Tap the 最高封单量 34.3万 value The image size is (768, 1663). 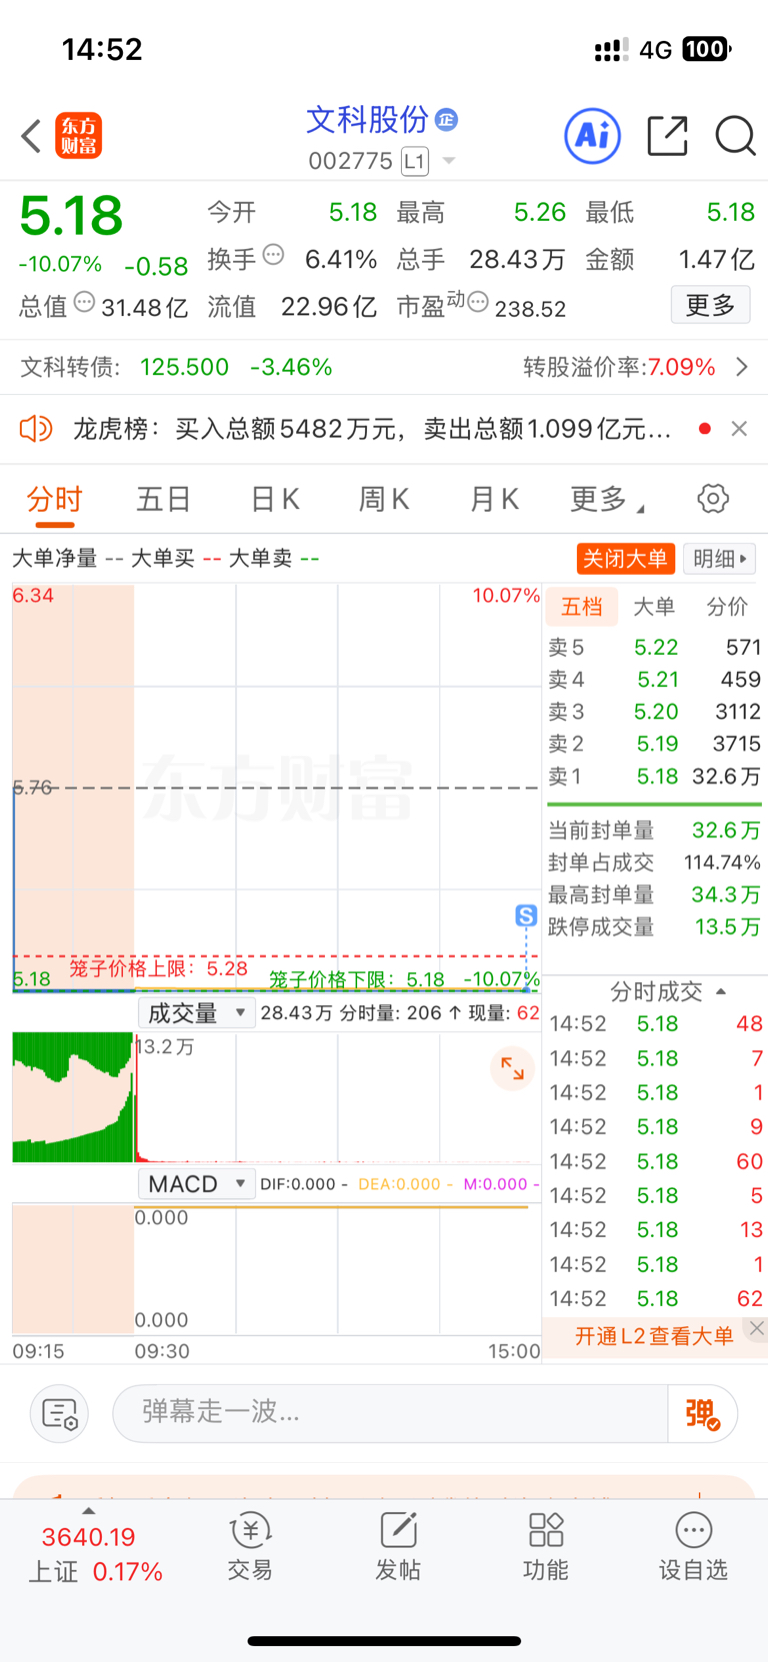(x=726, y=894)
